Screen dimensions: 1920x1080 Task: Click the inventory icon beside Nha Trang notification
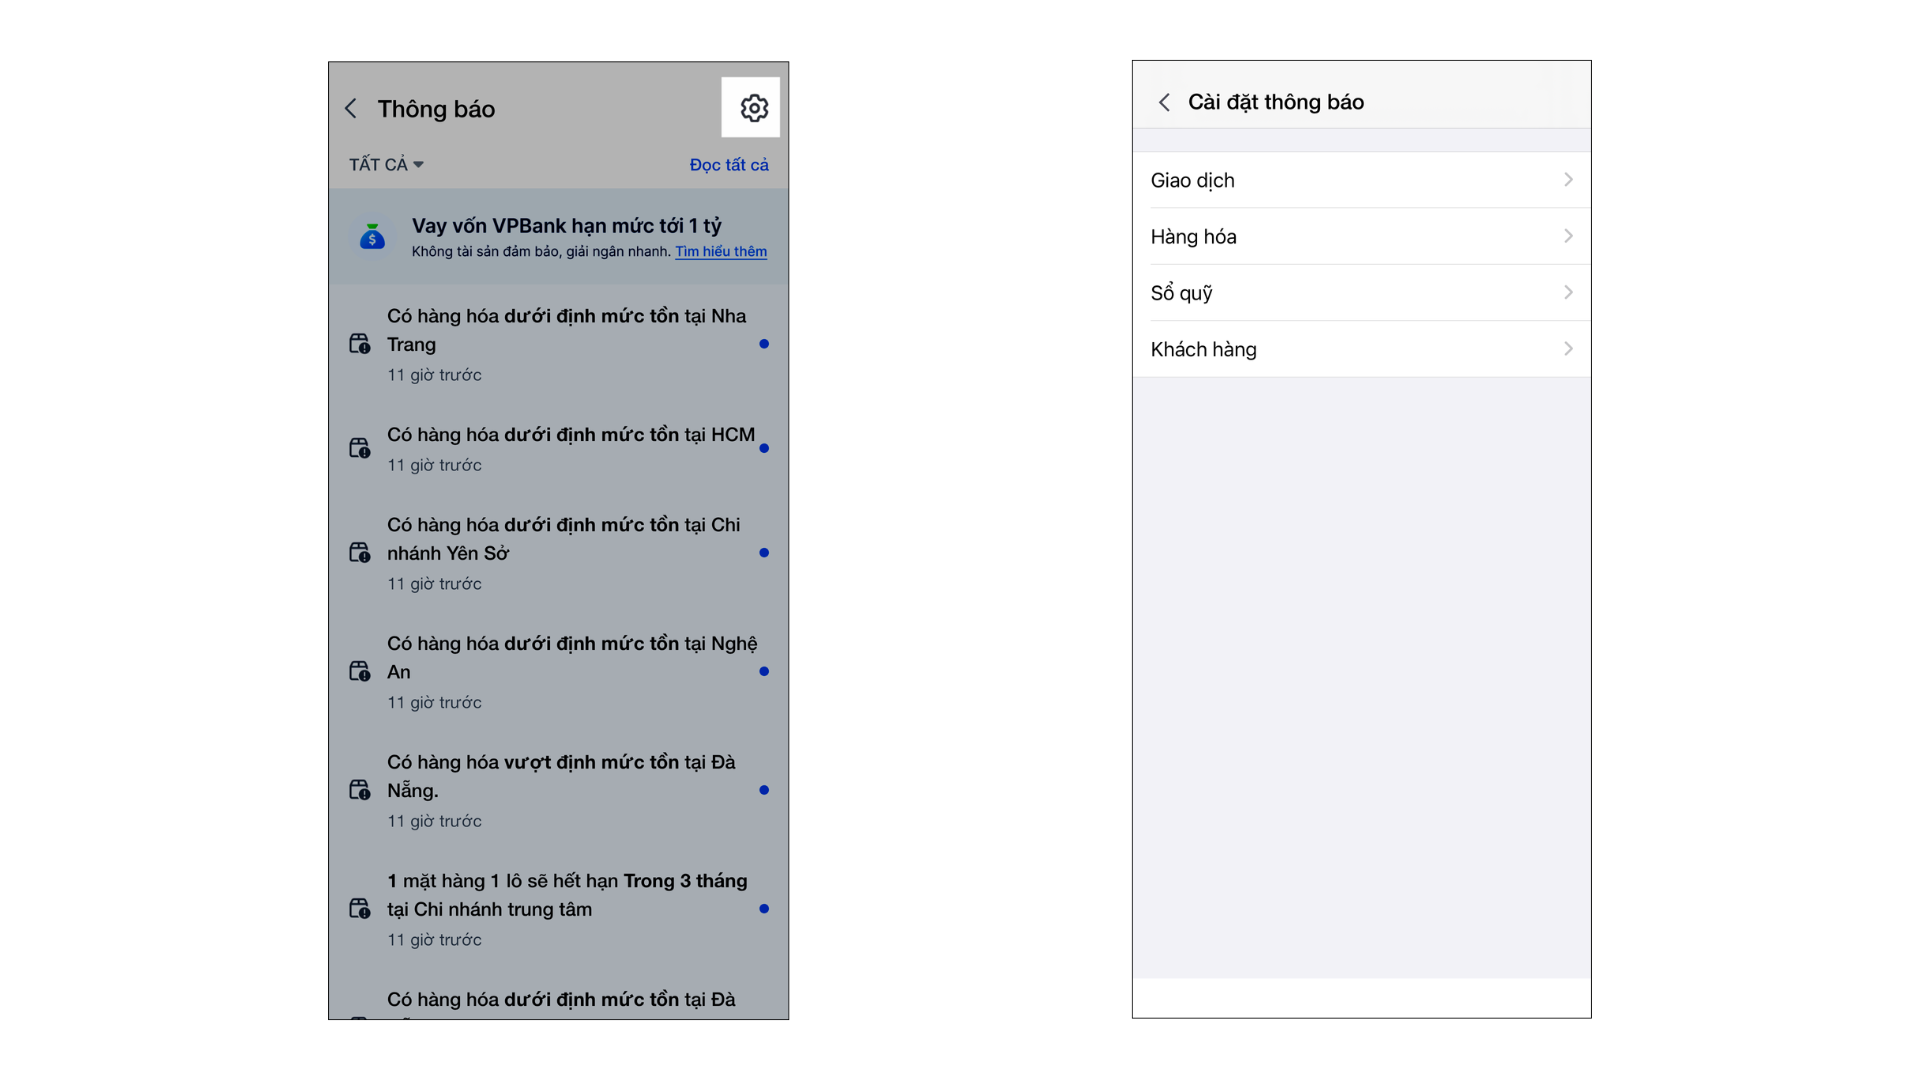coord(359,344)
